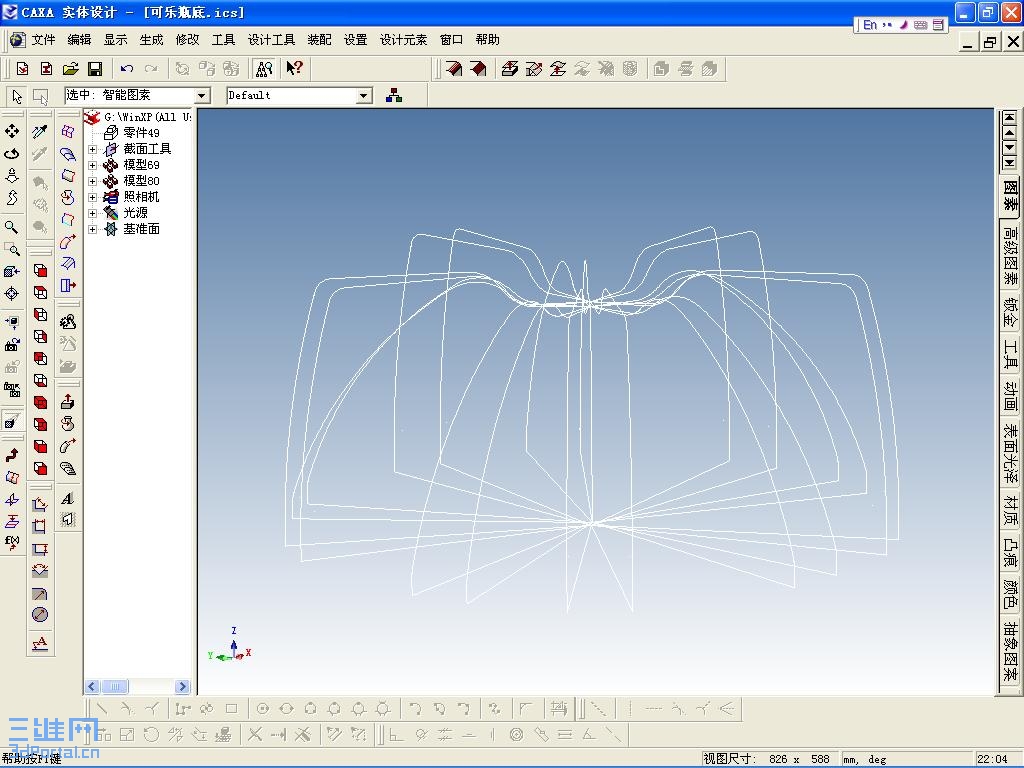Viewport: 1024px width, 768px height.
Task: Switch to the 颜色 catalog tab
Action: click(1010, 594)
